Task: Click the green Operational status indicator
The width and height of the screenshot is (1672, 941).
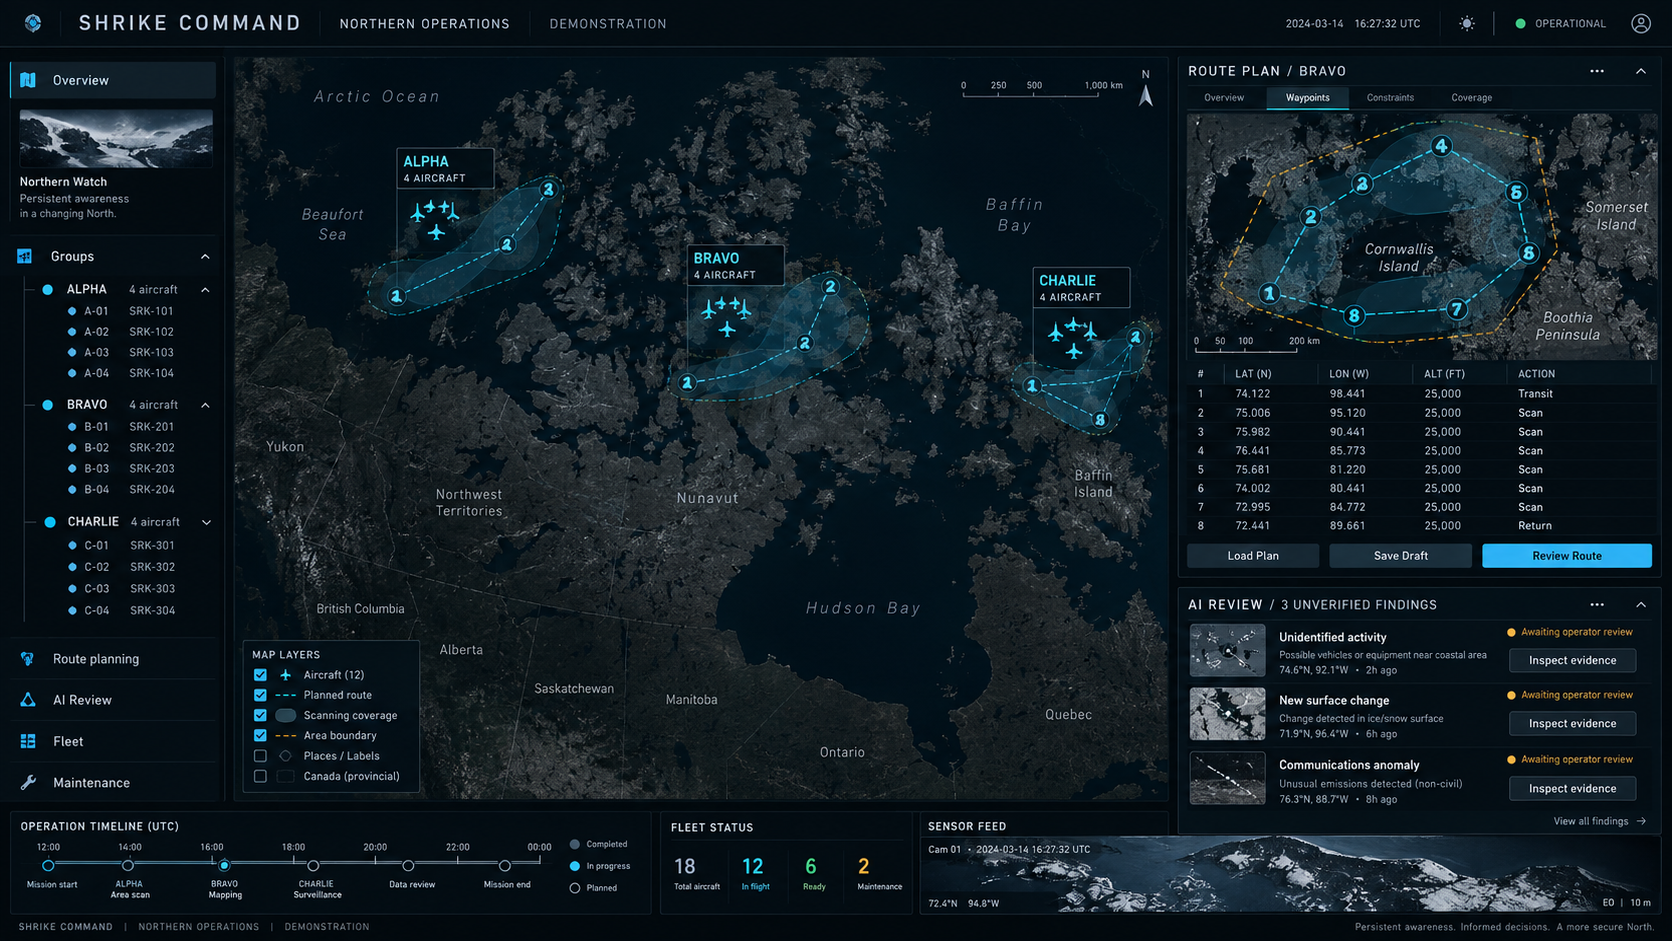Action: (x=1520, y=23)
